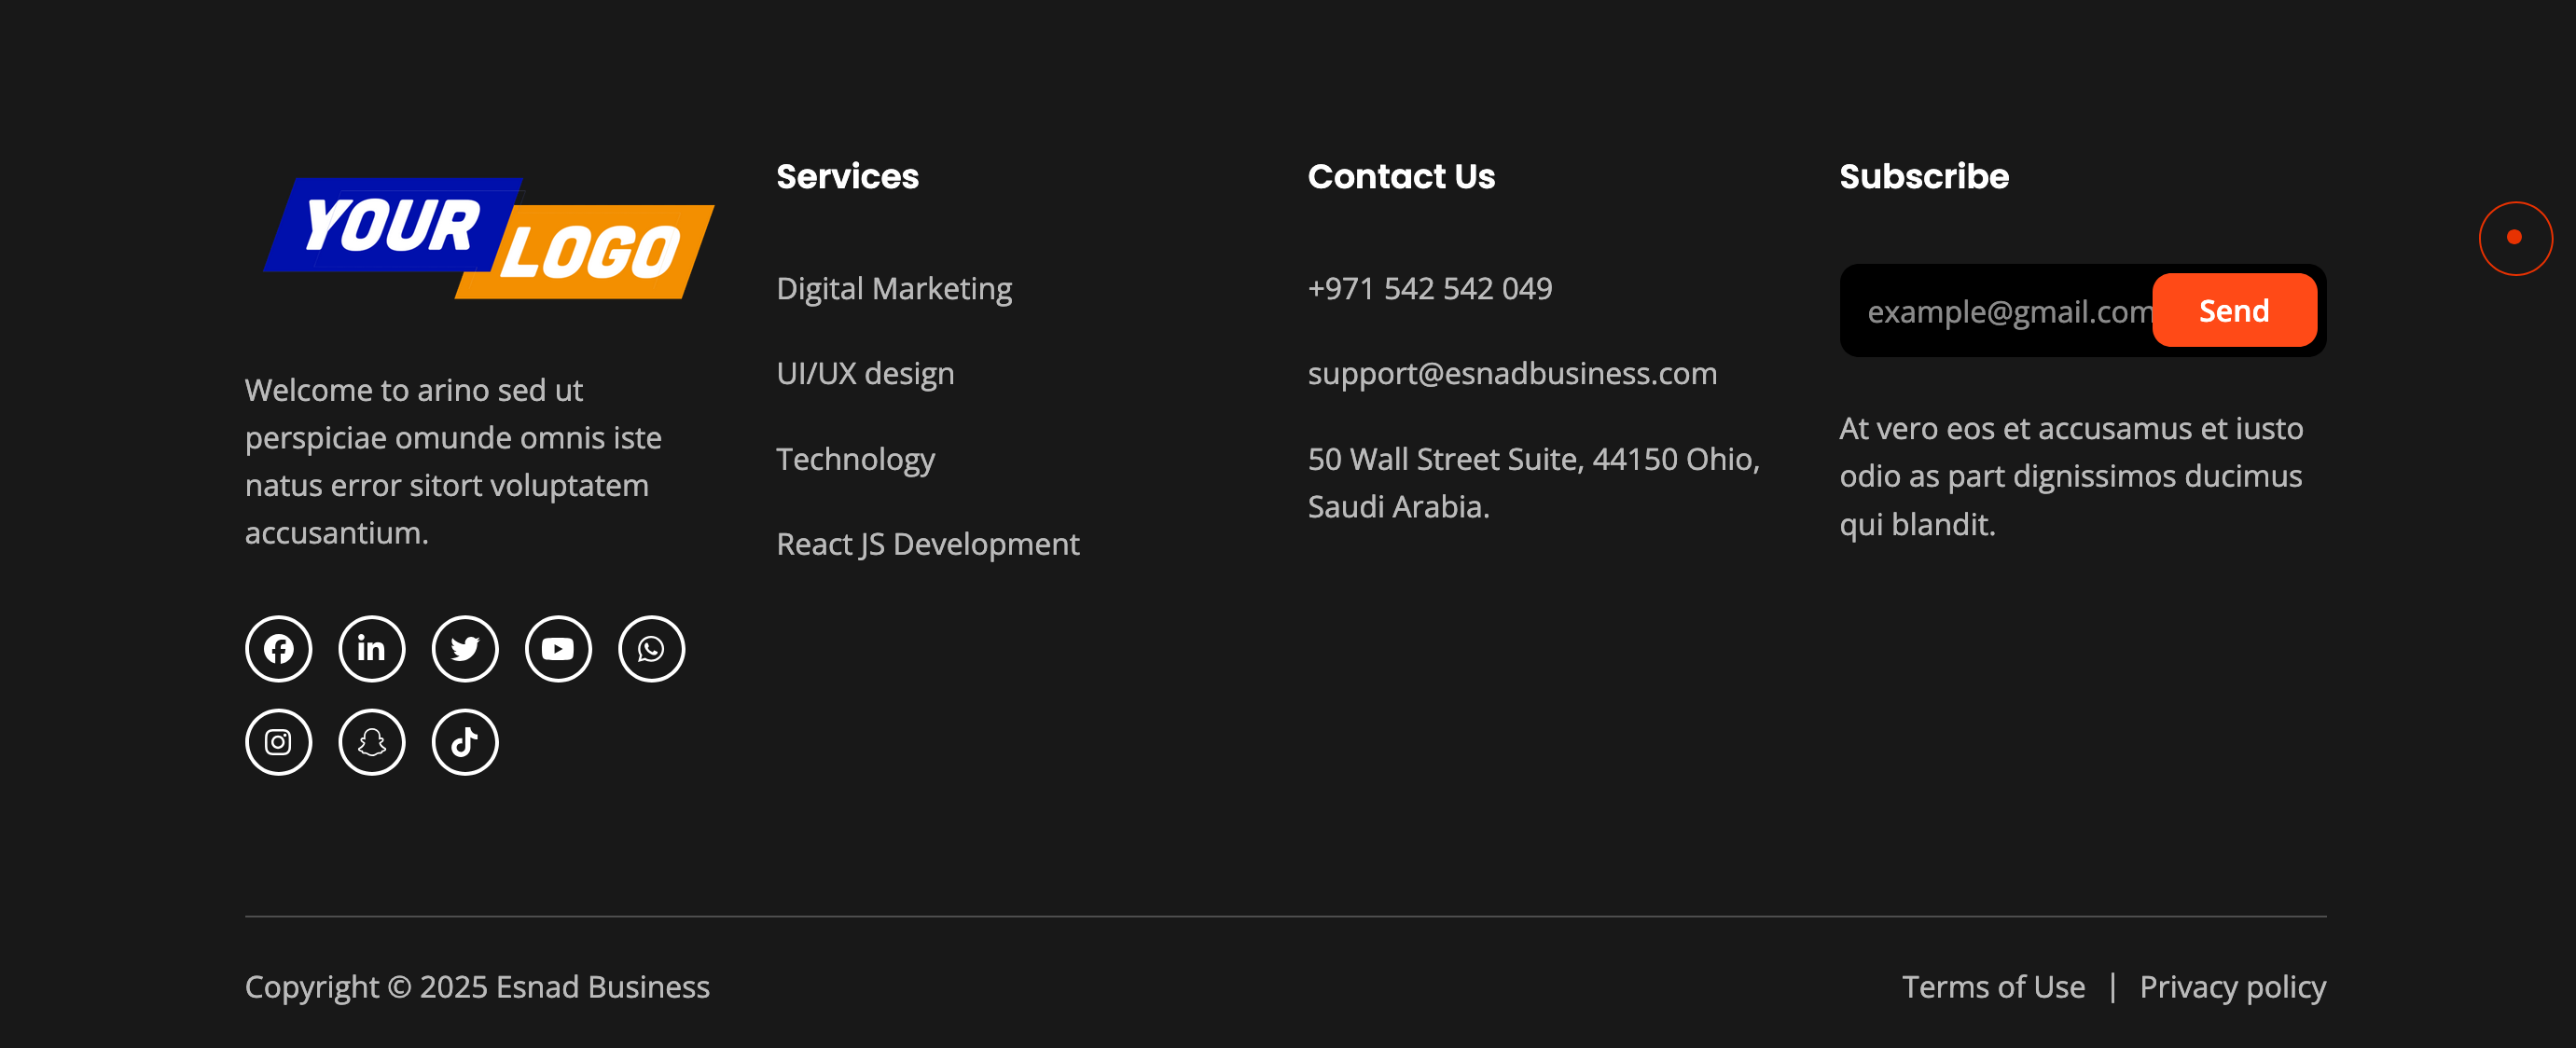Visit the Twitter profile icon
2576x1048 pixels.
[x=465, y=649]
